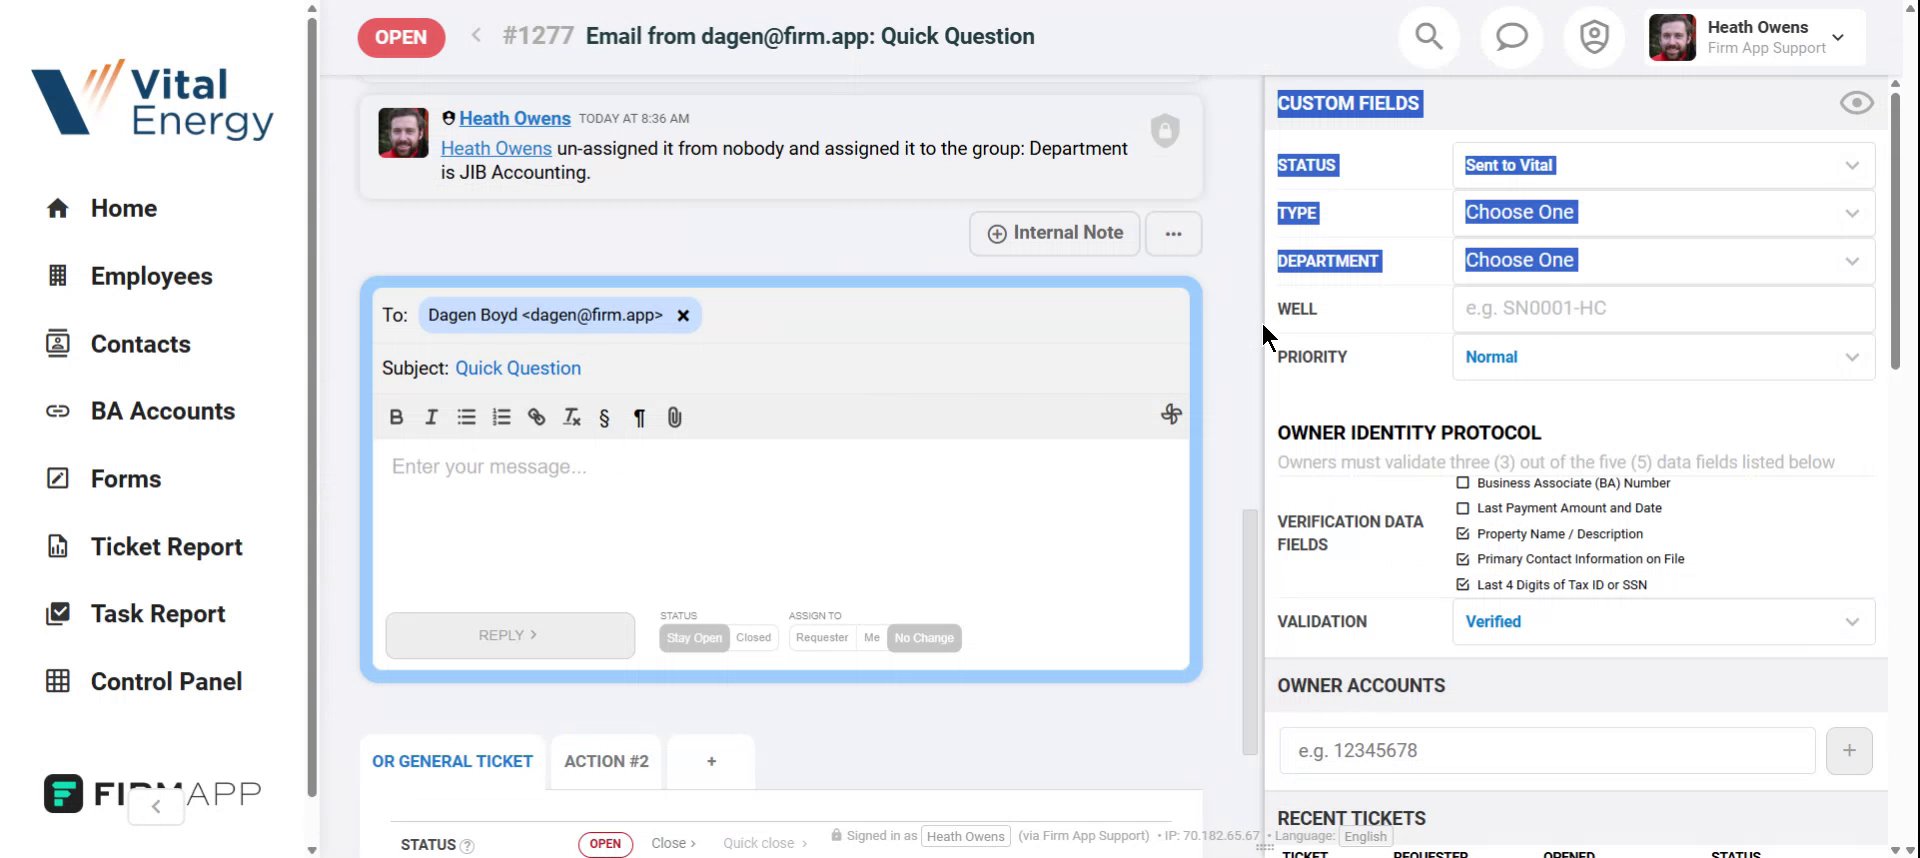This screenshot has width=1920, height=858.
Task: Click the Ticket Report document icon
Action: pyautogui.click(x=58, y=546)
